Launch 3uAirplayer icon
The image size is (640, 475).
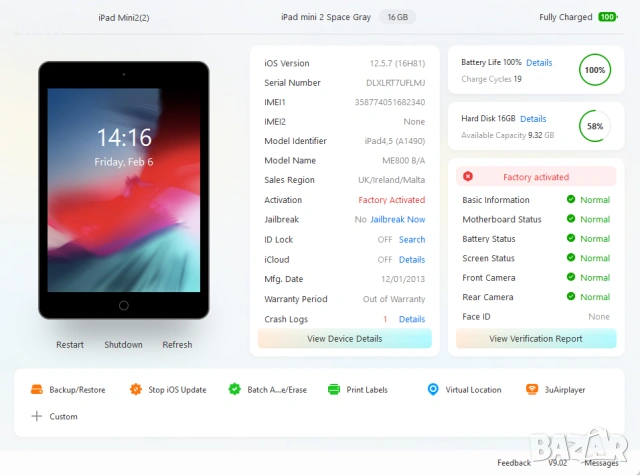[532, 389]
